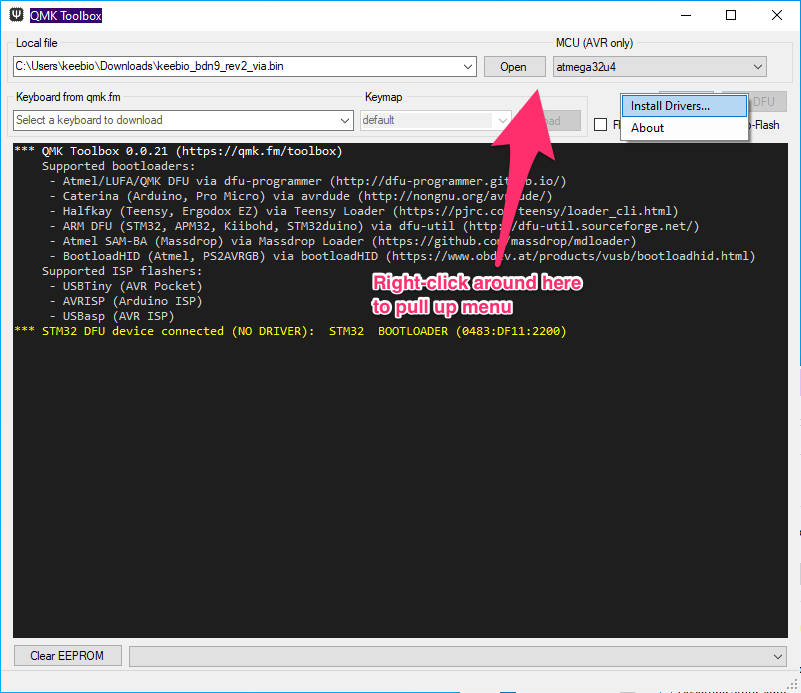Minimize the QMK Toolbox window
The height and width of the screenshot is (693, 801).
pyautogui.click(x=685, y=16)
